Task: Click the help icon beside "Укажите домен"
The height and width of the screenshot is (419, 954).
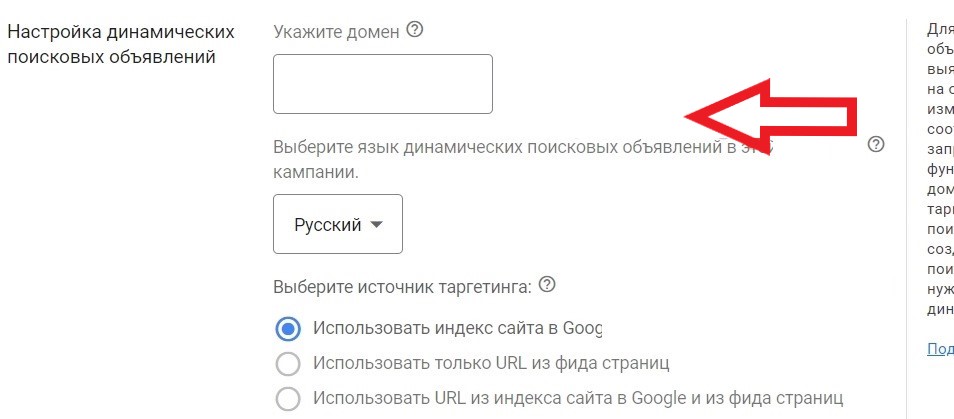Action: [x=415, y=31]
